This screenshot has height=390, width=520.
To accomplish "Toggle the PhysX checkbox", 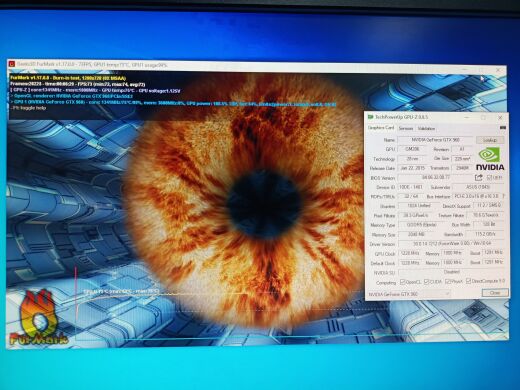I will coord(448,282).
